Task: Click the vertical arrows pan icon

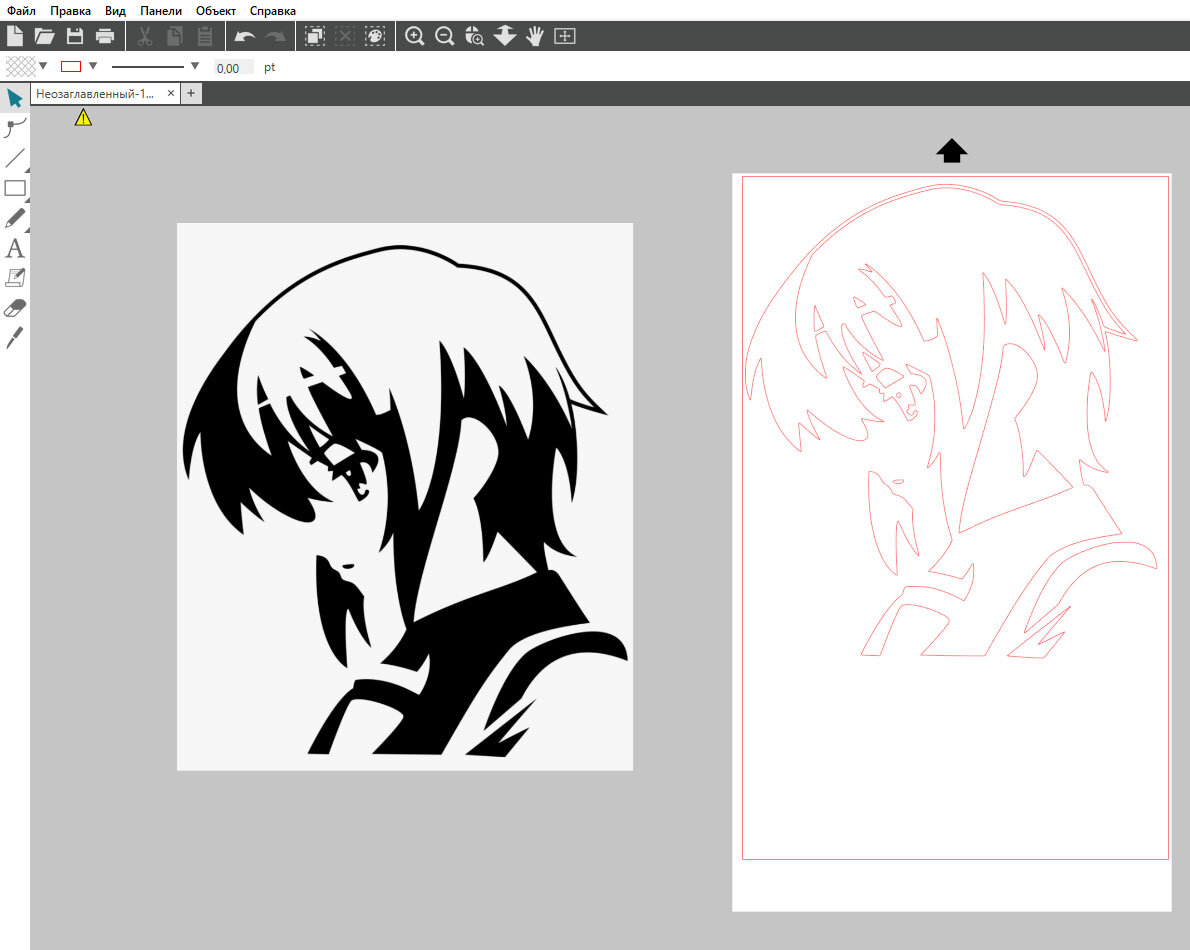Action: [x=505, y=36]
